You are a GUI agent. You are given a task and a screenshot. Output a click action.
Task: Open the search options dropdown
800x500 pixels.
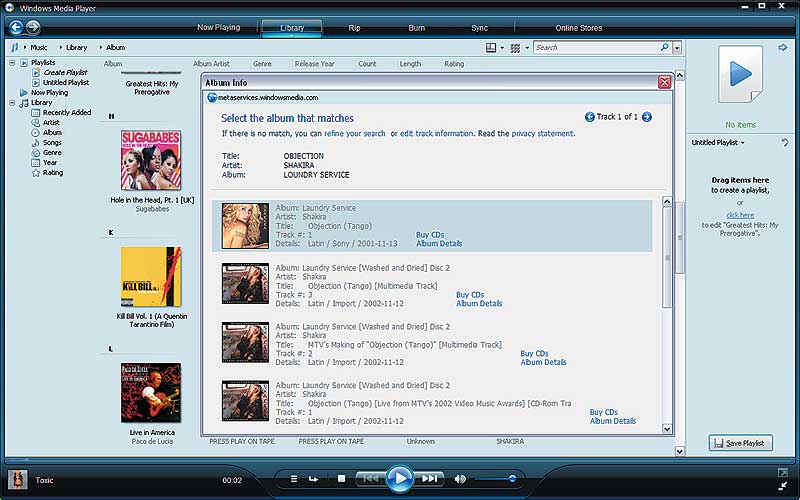pos(677,48)
